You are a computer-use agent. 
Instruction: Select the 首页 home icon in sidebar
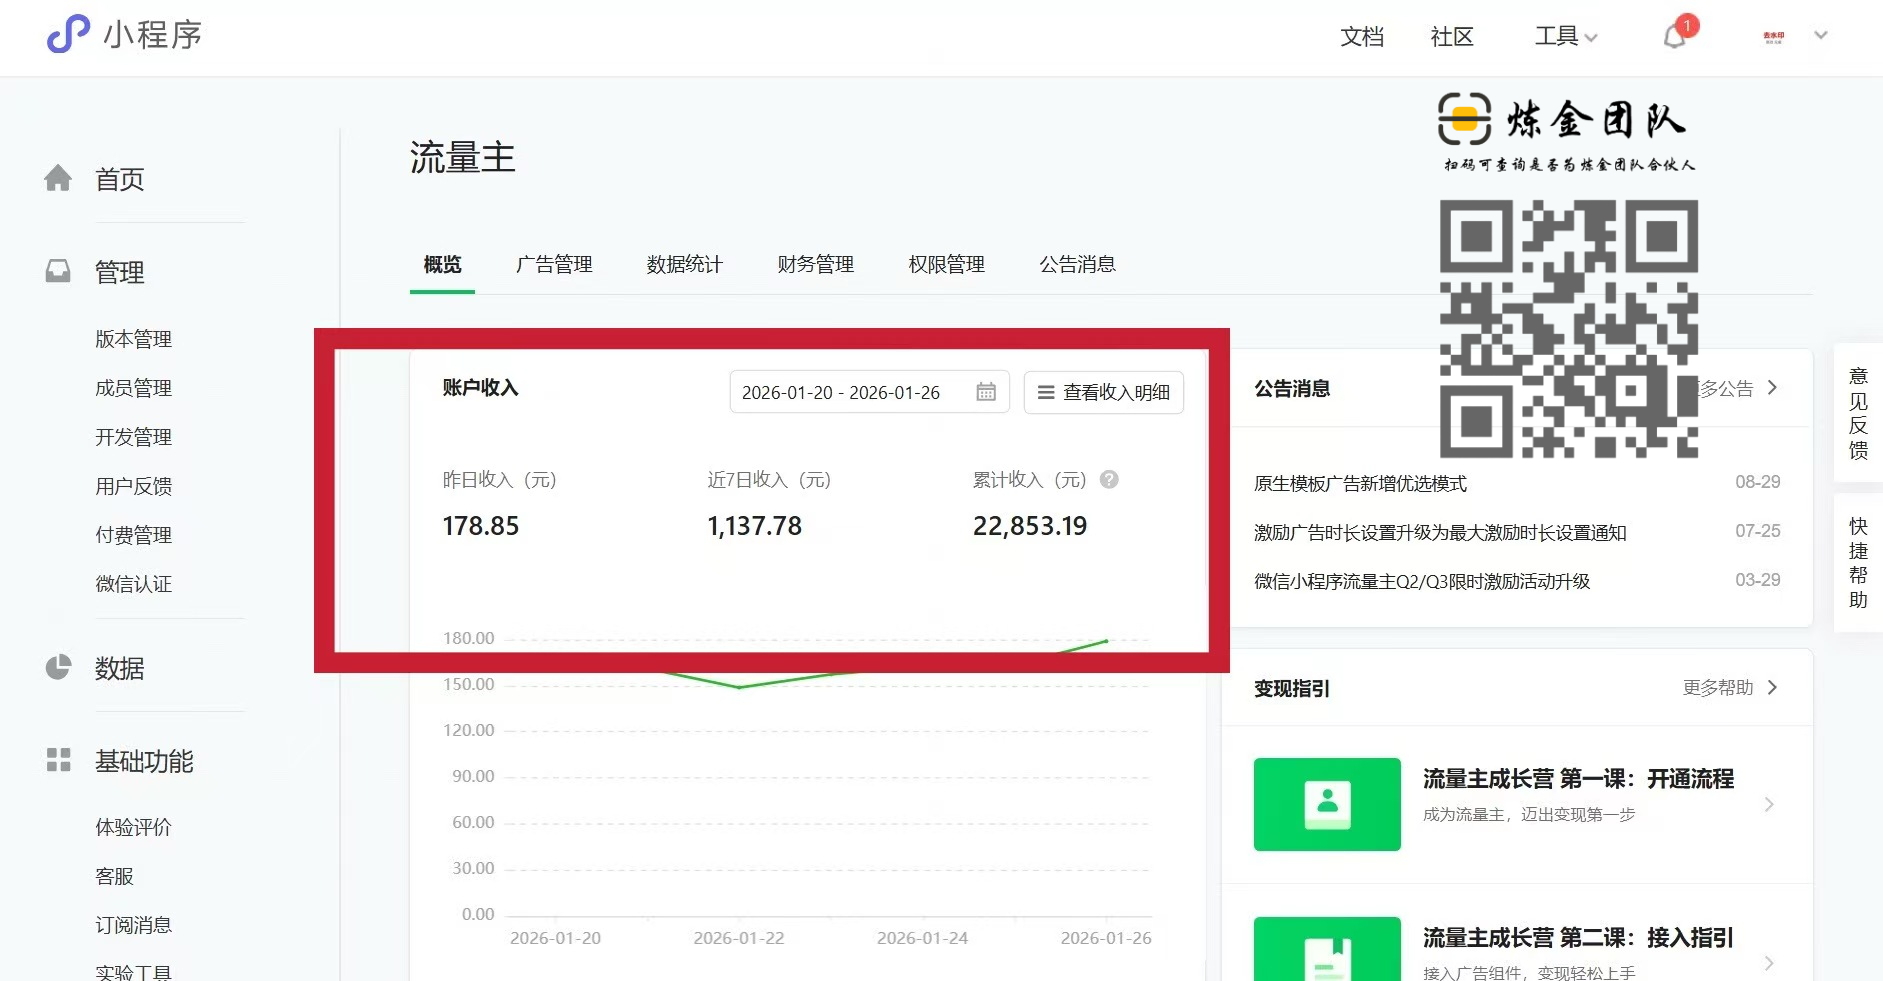59,178
